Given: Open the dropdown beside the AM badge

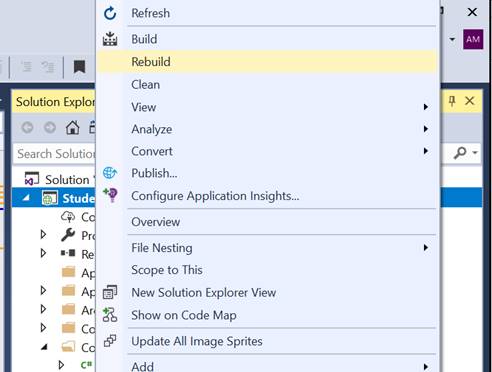Looking at the screenshot, I should tap(452, 39).
